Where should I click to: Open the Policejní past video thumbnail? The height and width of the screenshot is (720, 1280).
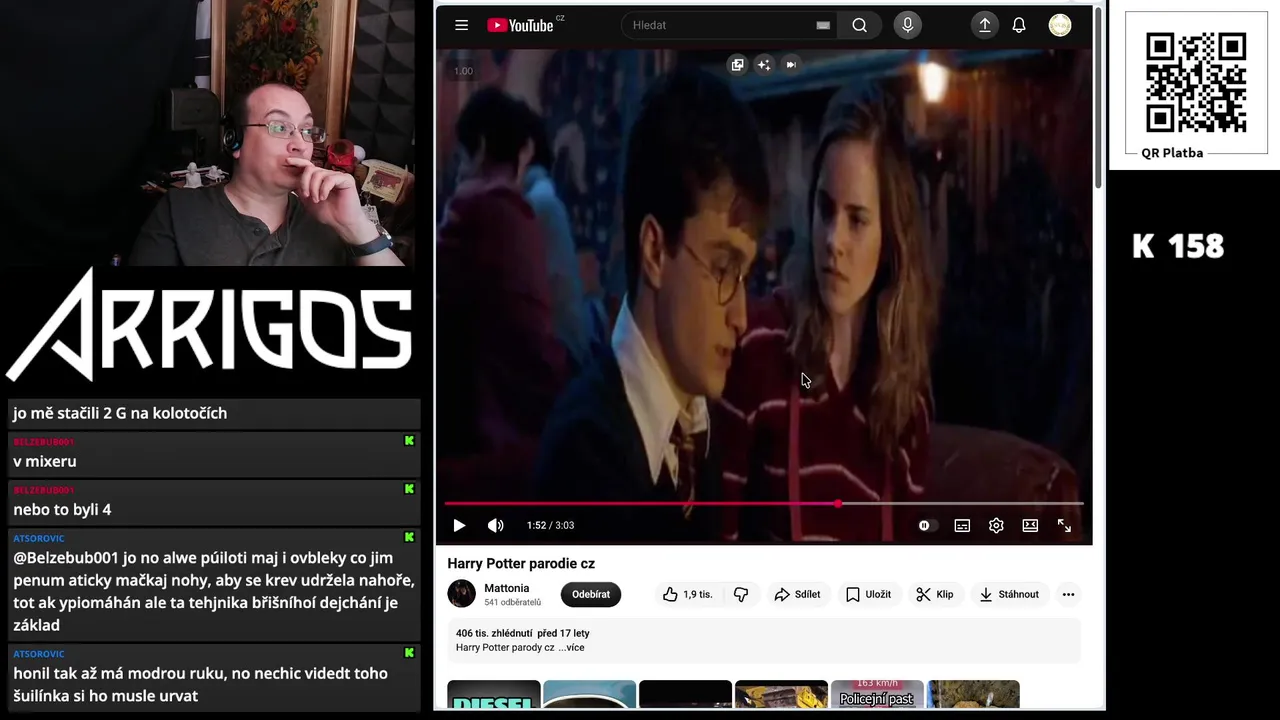click(877, 695)
